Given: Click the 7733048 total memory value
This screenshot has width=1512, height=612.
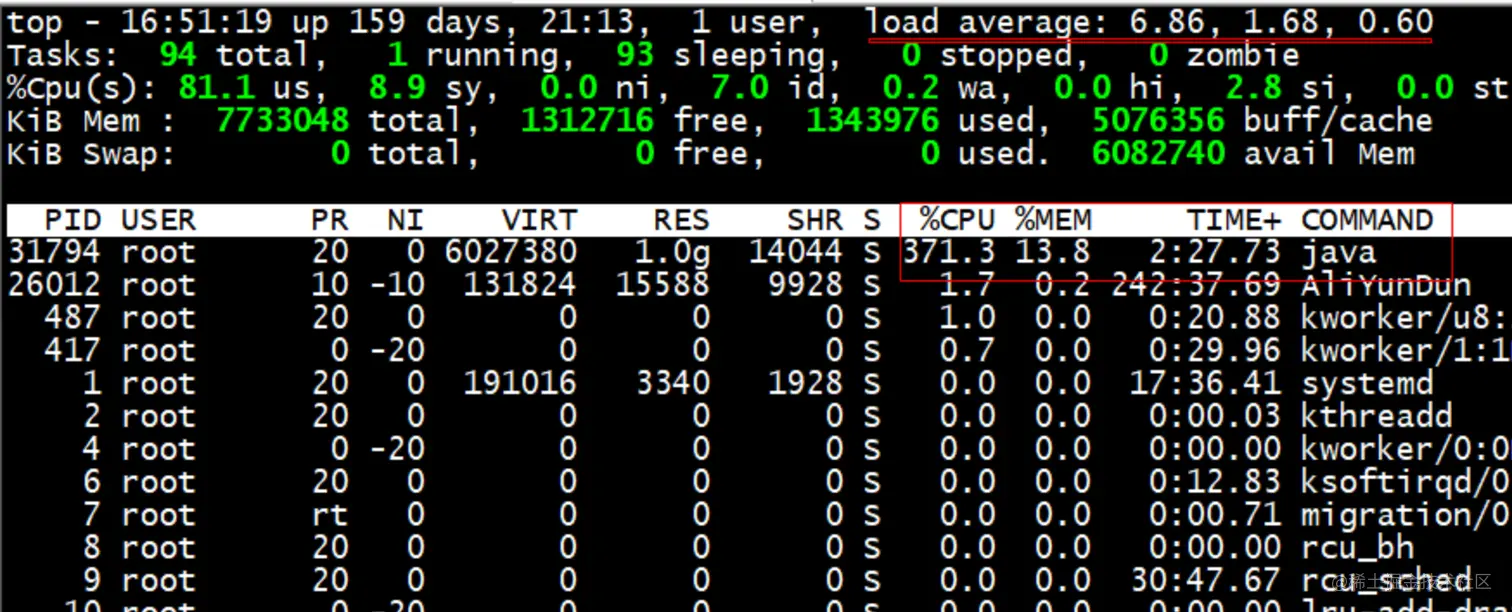Looking at the screenshot, I should click(284, 122).
